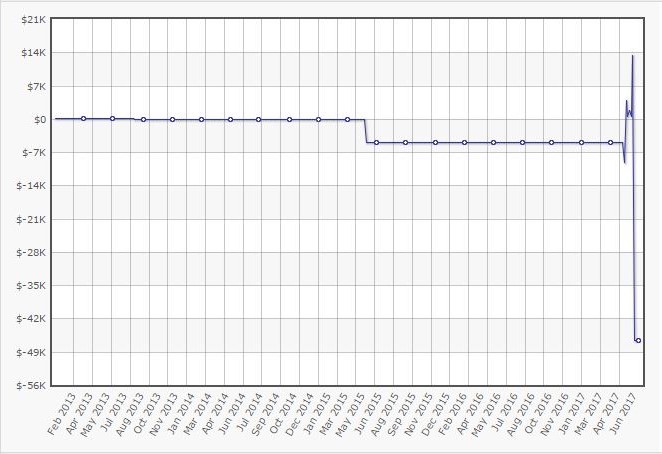This screenshot has width=662, height=454.
Task: Click the $14K y-axis label
Action: pyautogui.click(x=34, y=53)
